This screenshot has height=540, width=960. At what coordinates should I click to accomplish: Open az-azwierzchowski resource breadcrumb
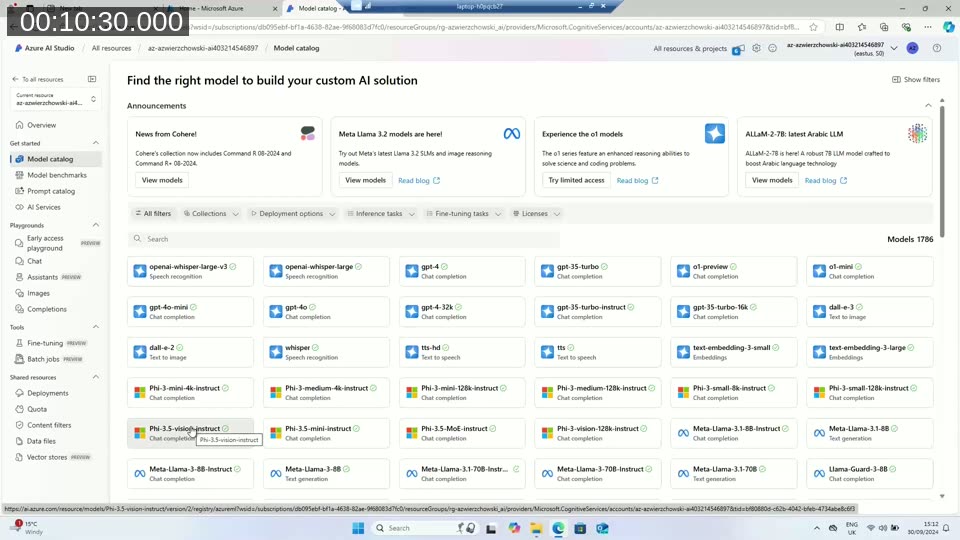(203, 48)
